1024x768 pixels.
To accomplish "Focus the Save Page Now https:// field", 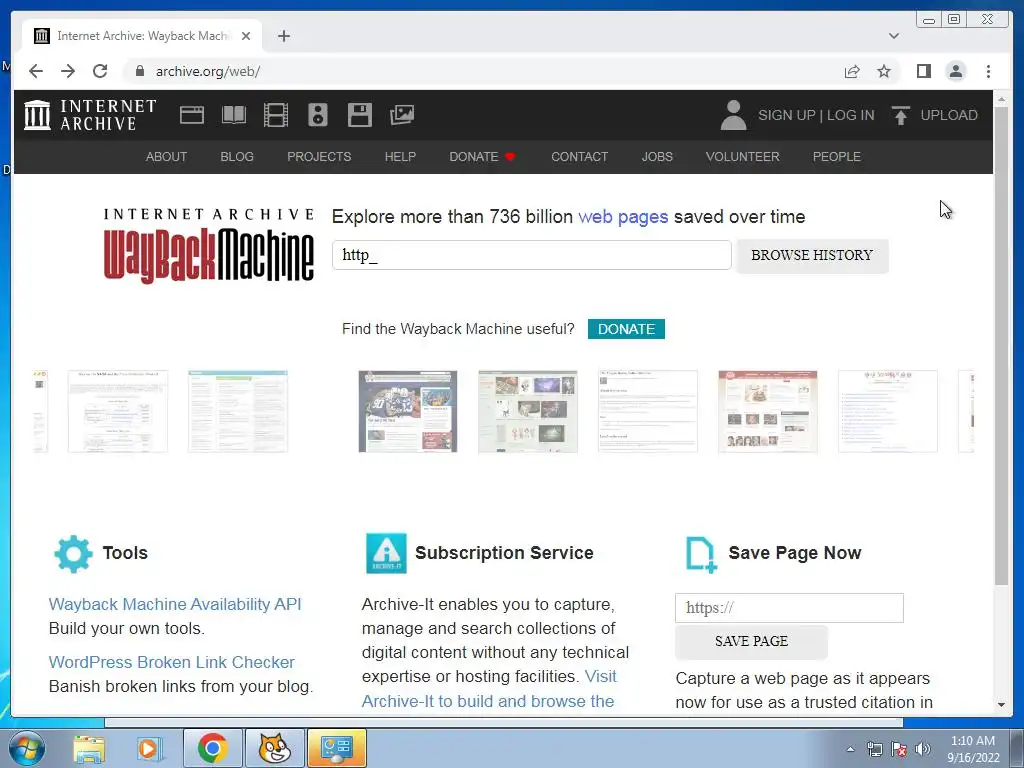I will (789, 608).
